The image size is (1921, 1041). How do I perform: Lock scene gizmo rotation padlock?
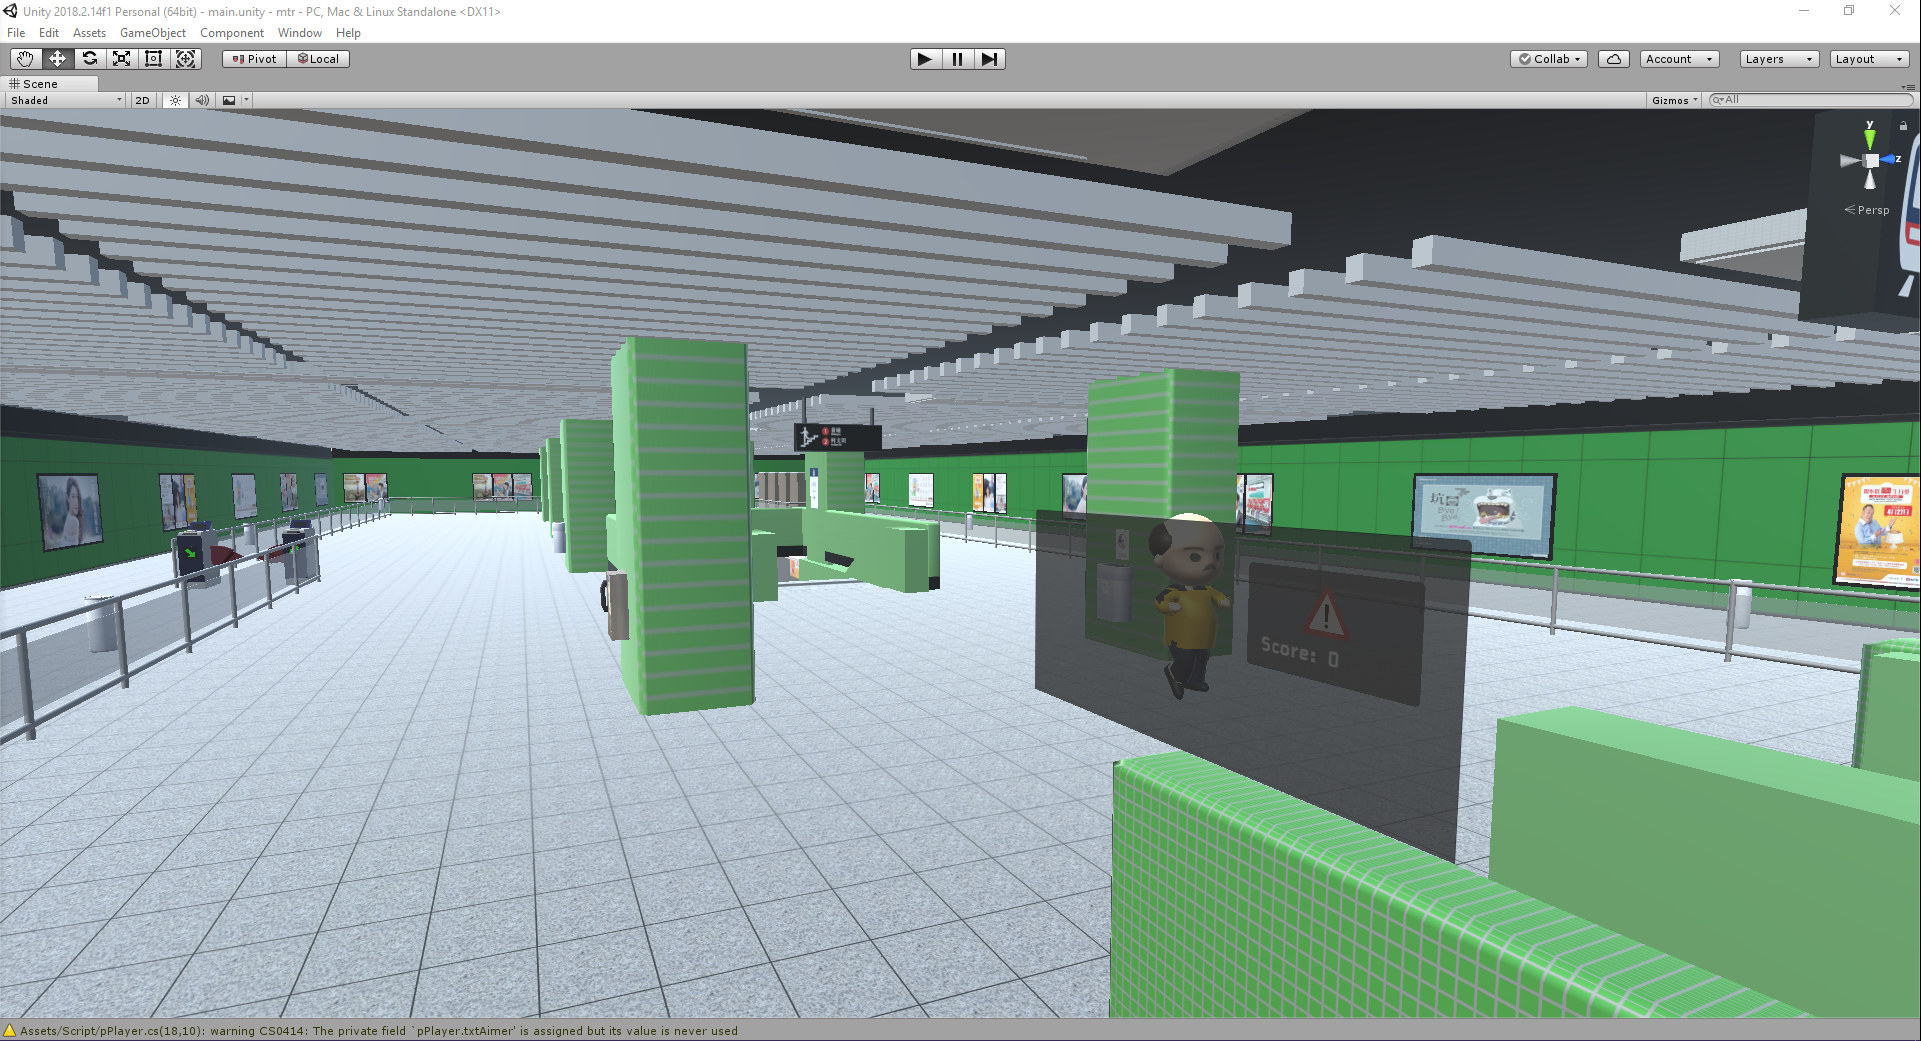tap(1903, 126)
